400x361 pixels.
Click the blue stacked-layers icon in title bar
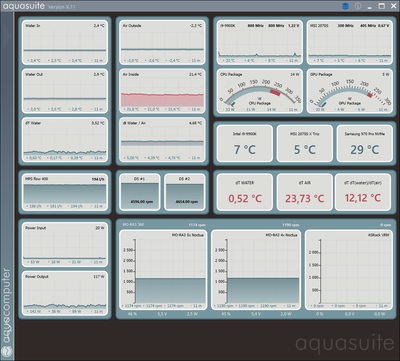point(345,6)
